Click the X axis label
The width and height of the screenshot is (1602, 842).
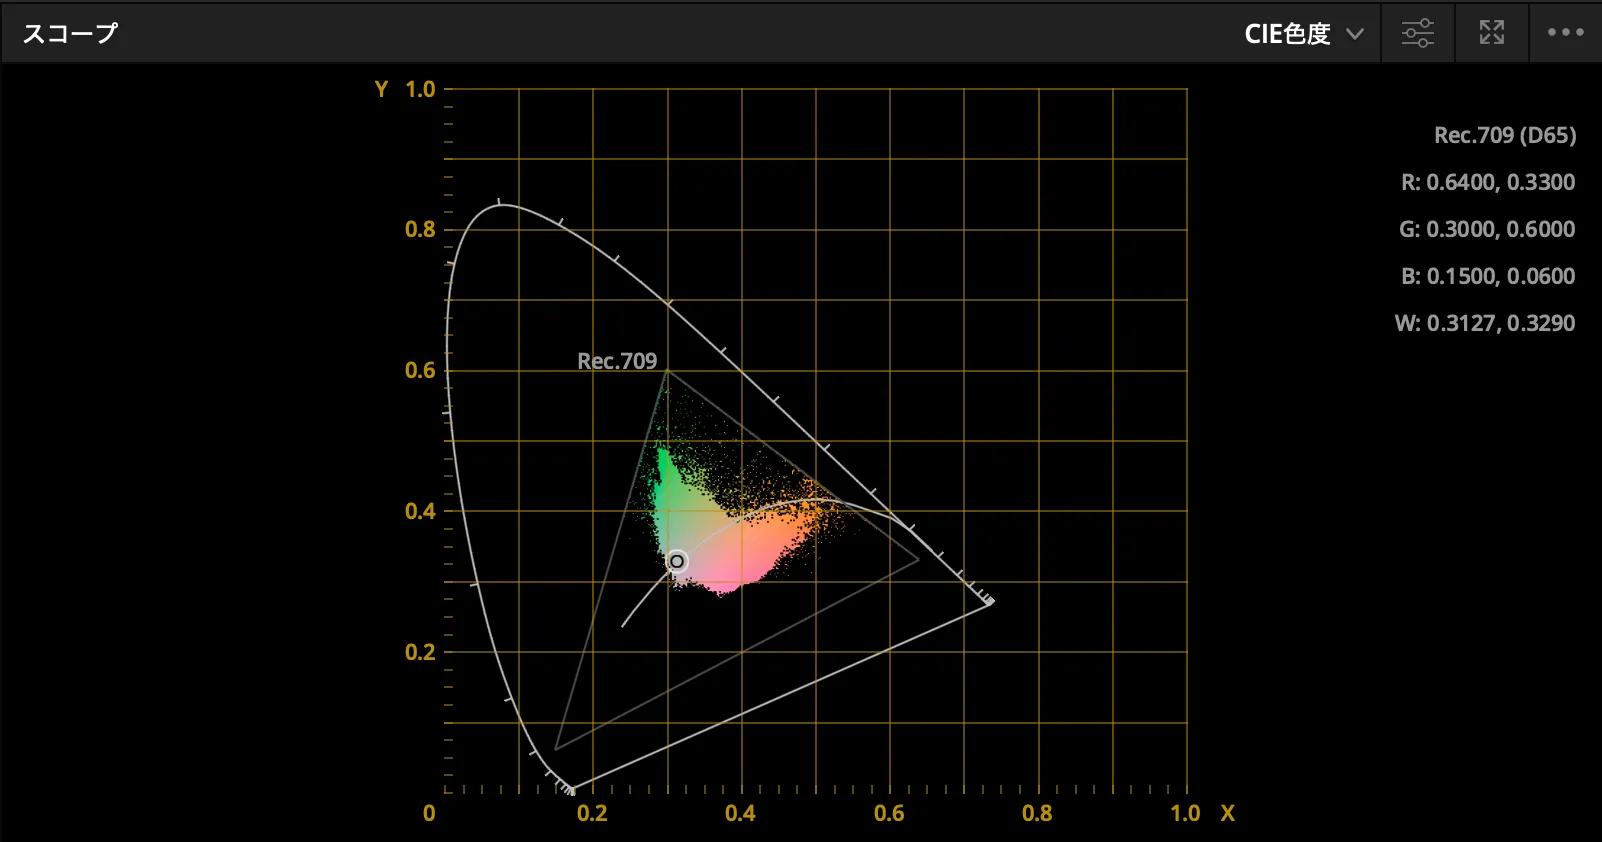pos(1227,813)
